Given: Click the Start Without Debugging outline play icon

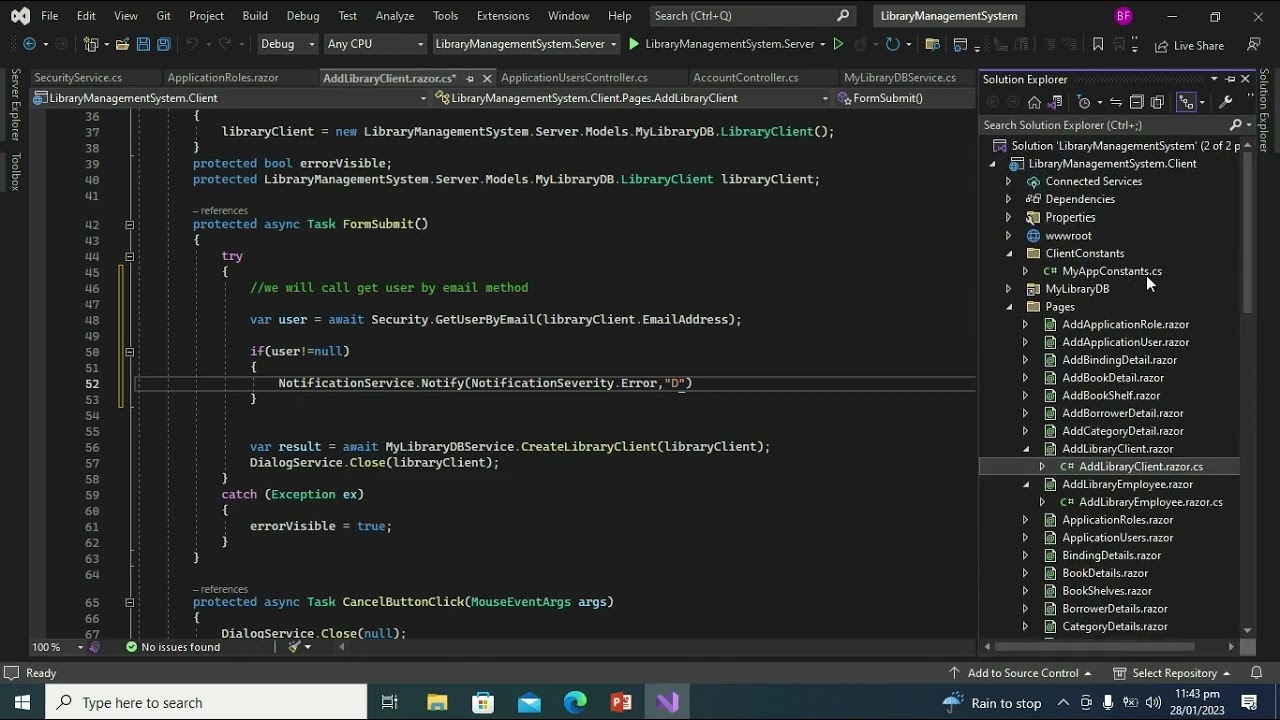Looking at the screenshot, I should (838, 44).
